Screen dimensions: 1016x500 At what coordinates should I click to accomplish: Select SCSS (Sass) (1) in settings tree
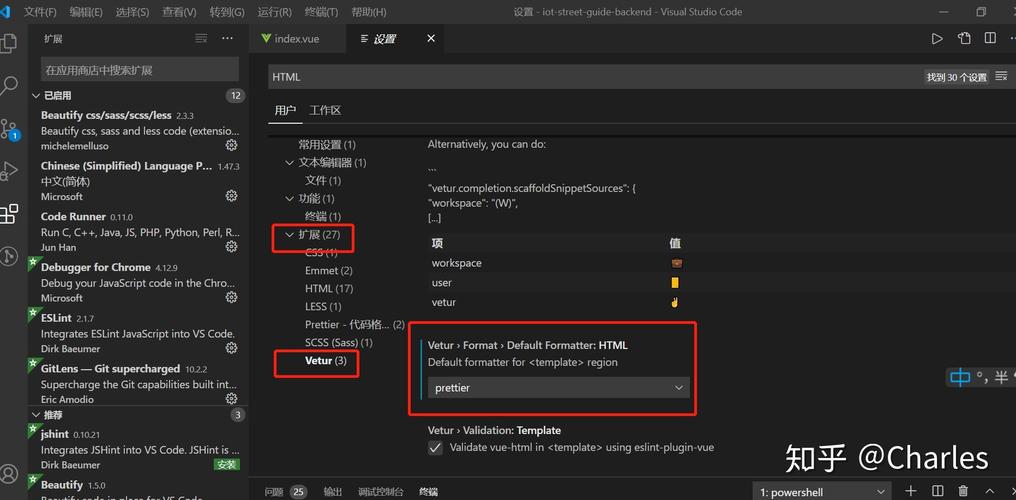[x=339, y=343]
